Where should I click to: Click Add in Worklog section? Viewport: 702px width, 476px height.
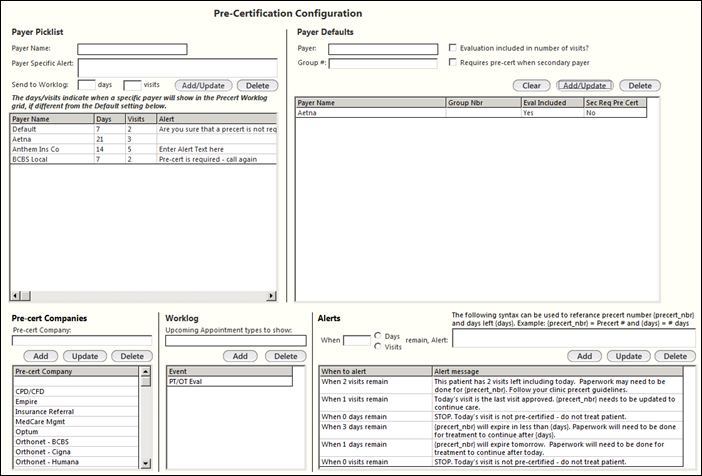(240, 356)
